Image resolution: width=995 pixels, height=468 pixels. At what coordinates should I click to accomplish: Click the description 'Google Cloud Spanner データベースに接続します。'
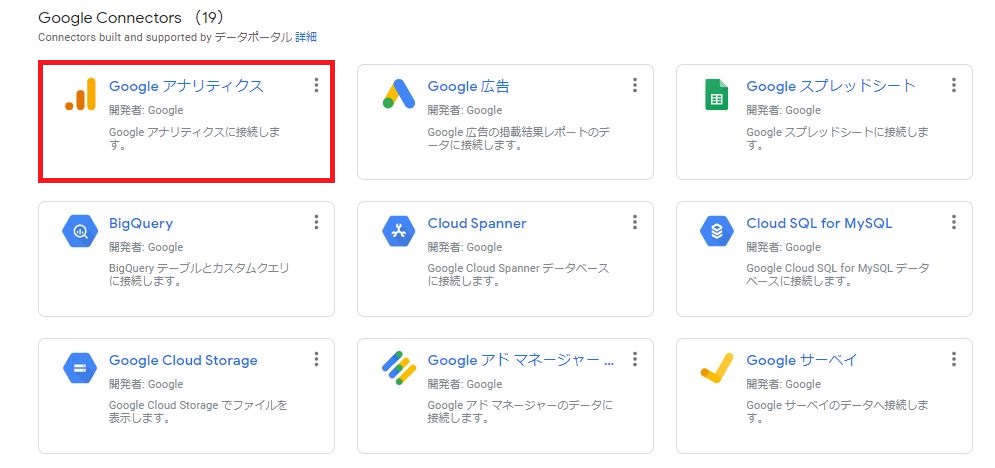click(518, 275)
